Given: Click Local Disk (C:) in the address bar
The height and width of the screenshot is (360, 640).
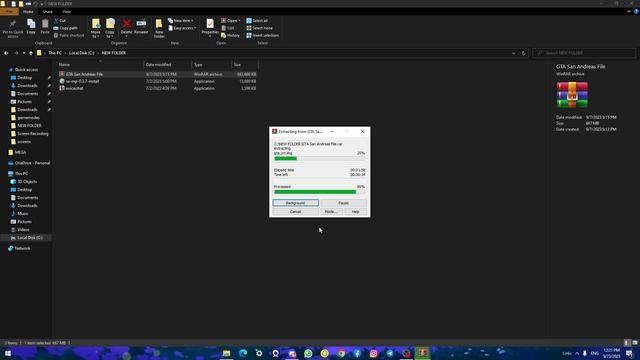Looking at the screenshot, I should 81,53.
